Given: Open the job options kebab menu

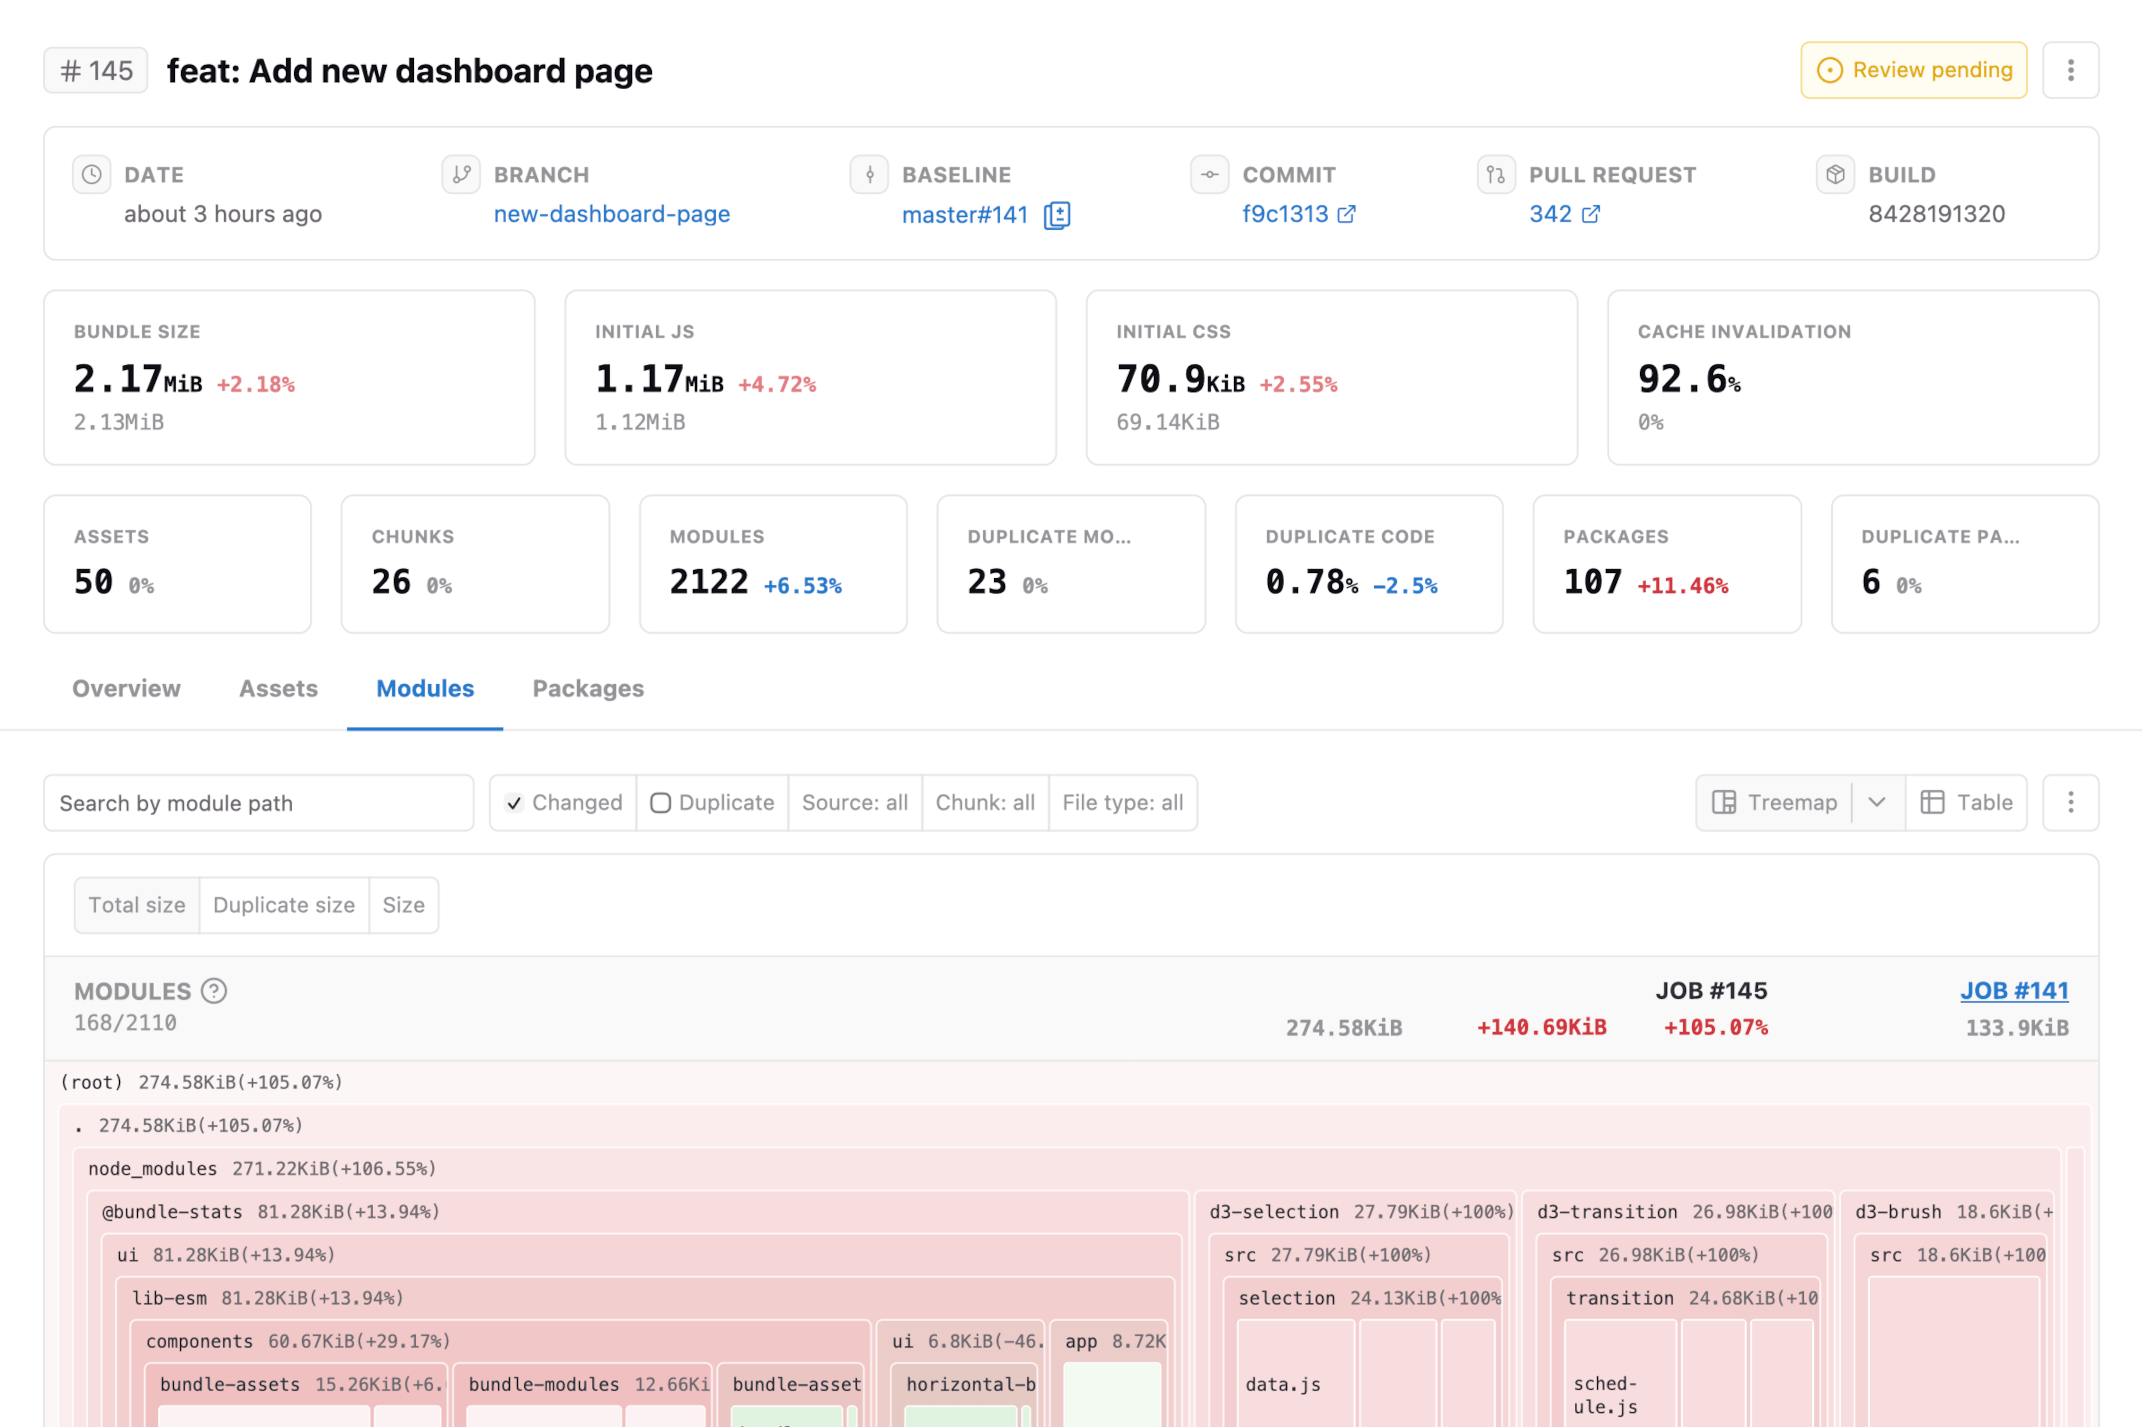Looking at the screenshot, I should point(2070,70).
